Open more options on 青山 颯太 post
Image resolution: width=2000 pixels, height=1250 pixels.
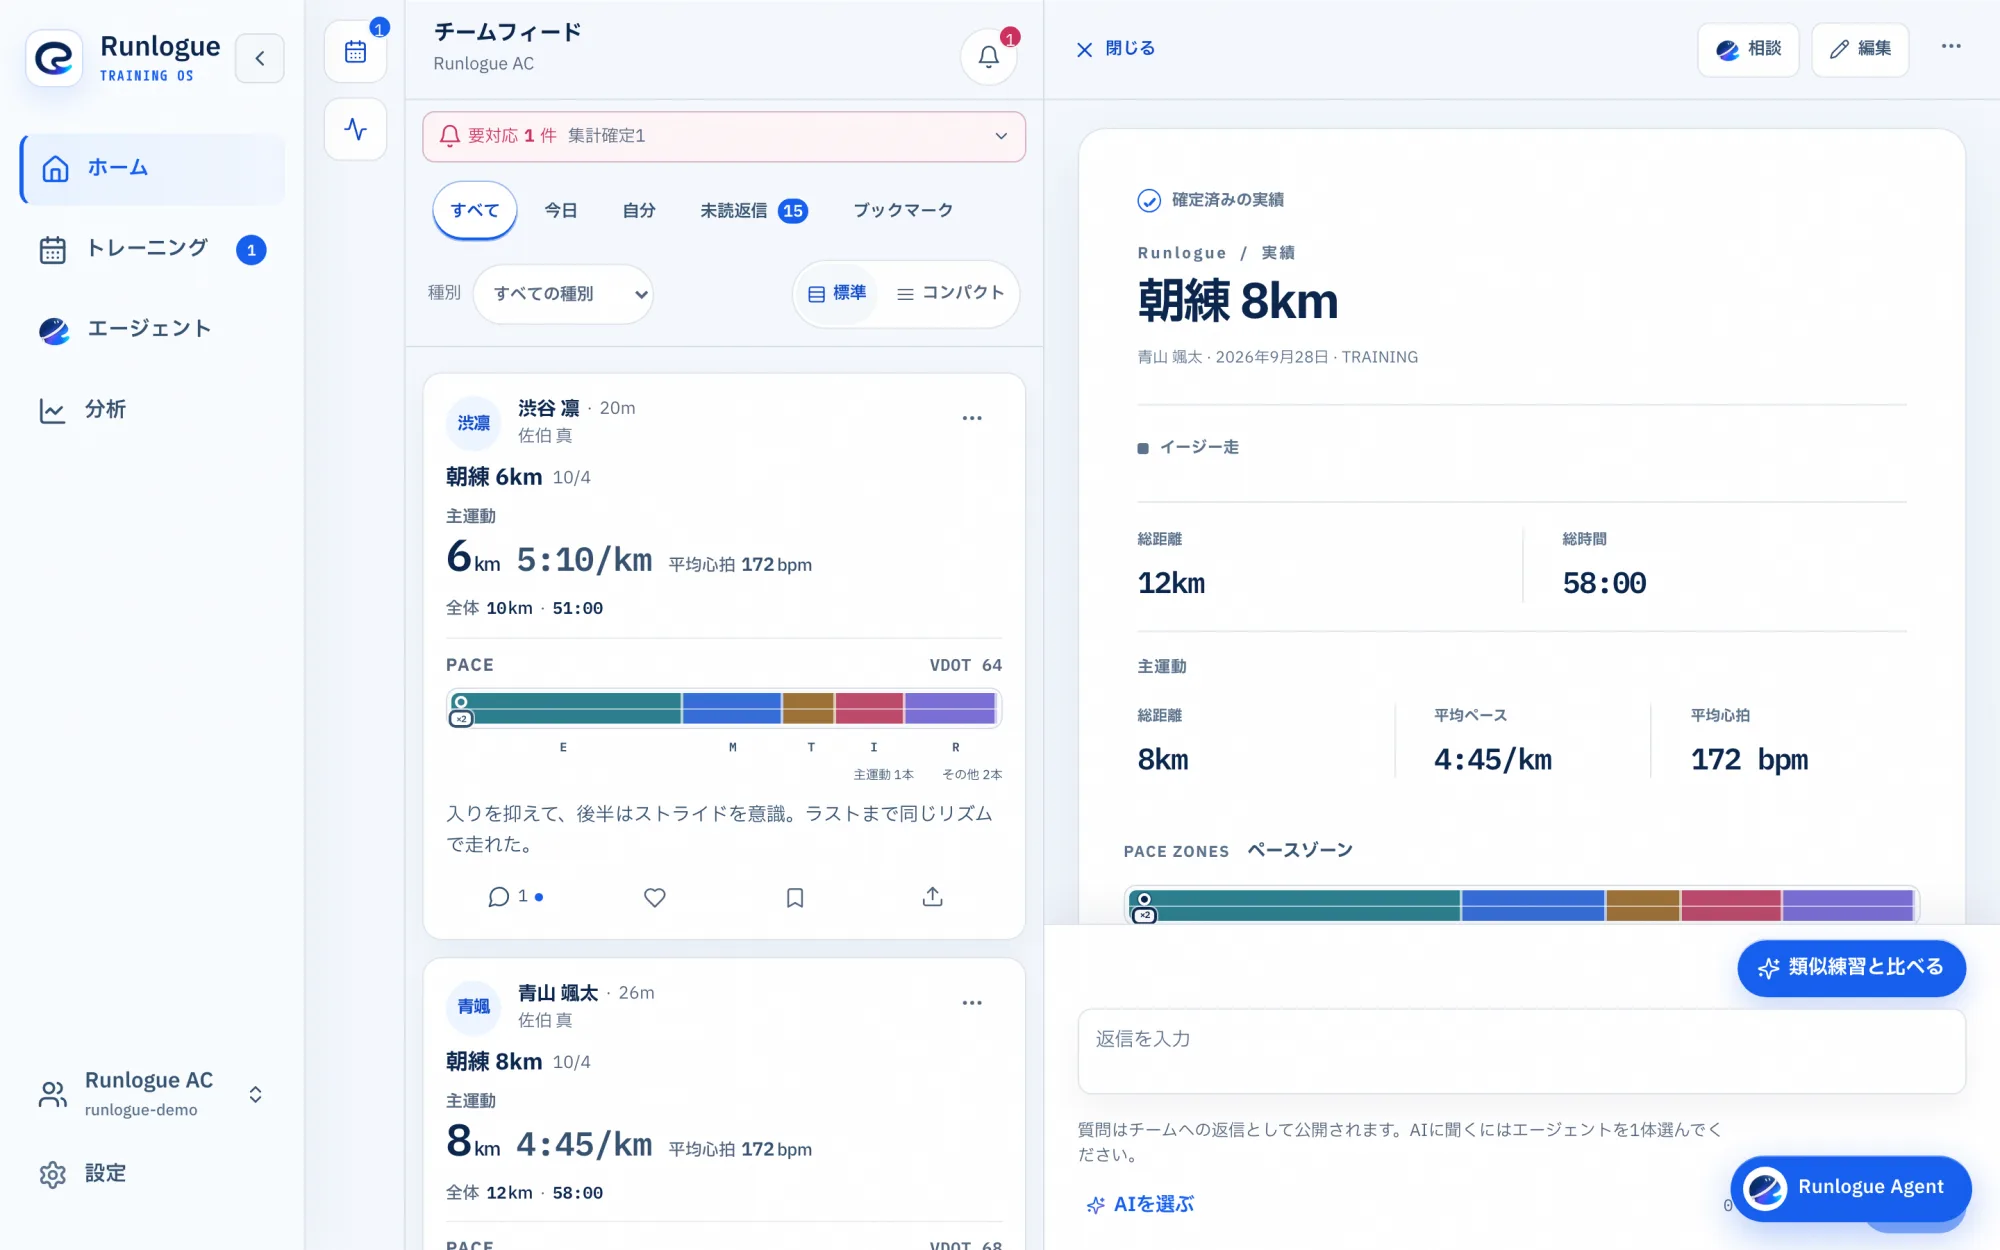972,1003
